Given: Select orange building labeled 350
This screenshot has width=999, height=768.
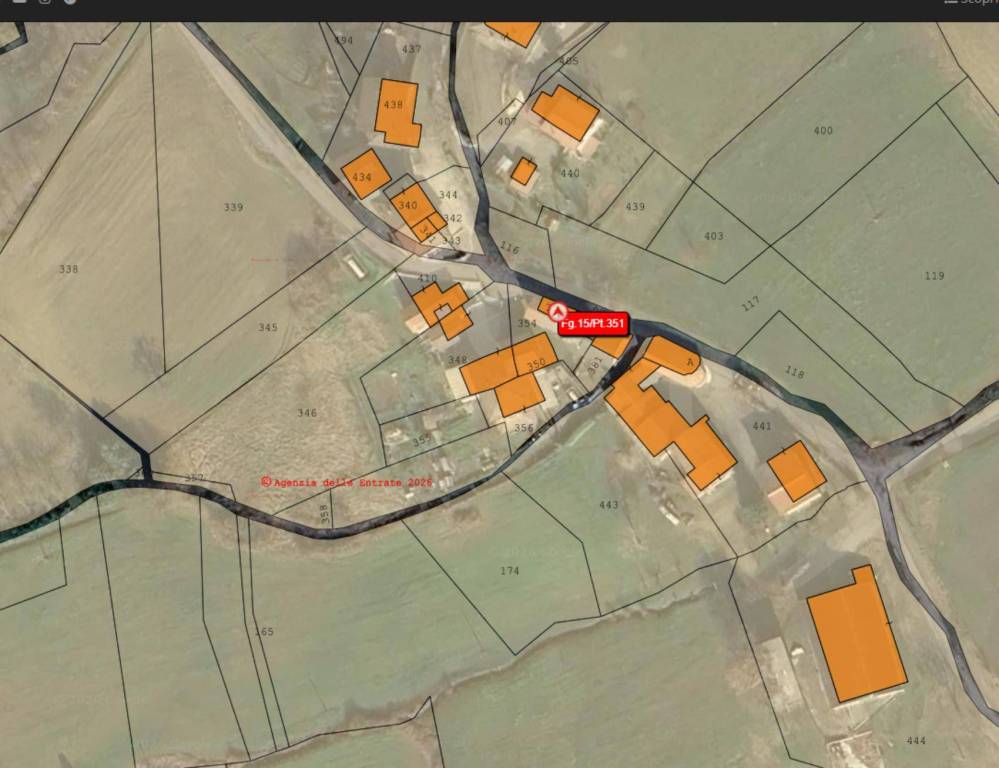Looking at the screenshot, I should pos(535,354).
